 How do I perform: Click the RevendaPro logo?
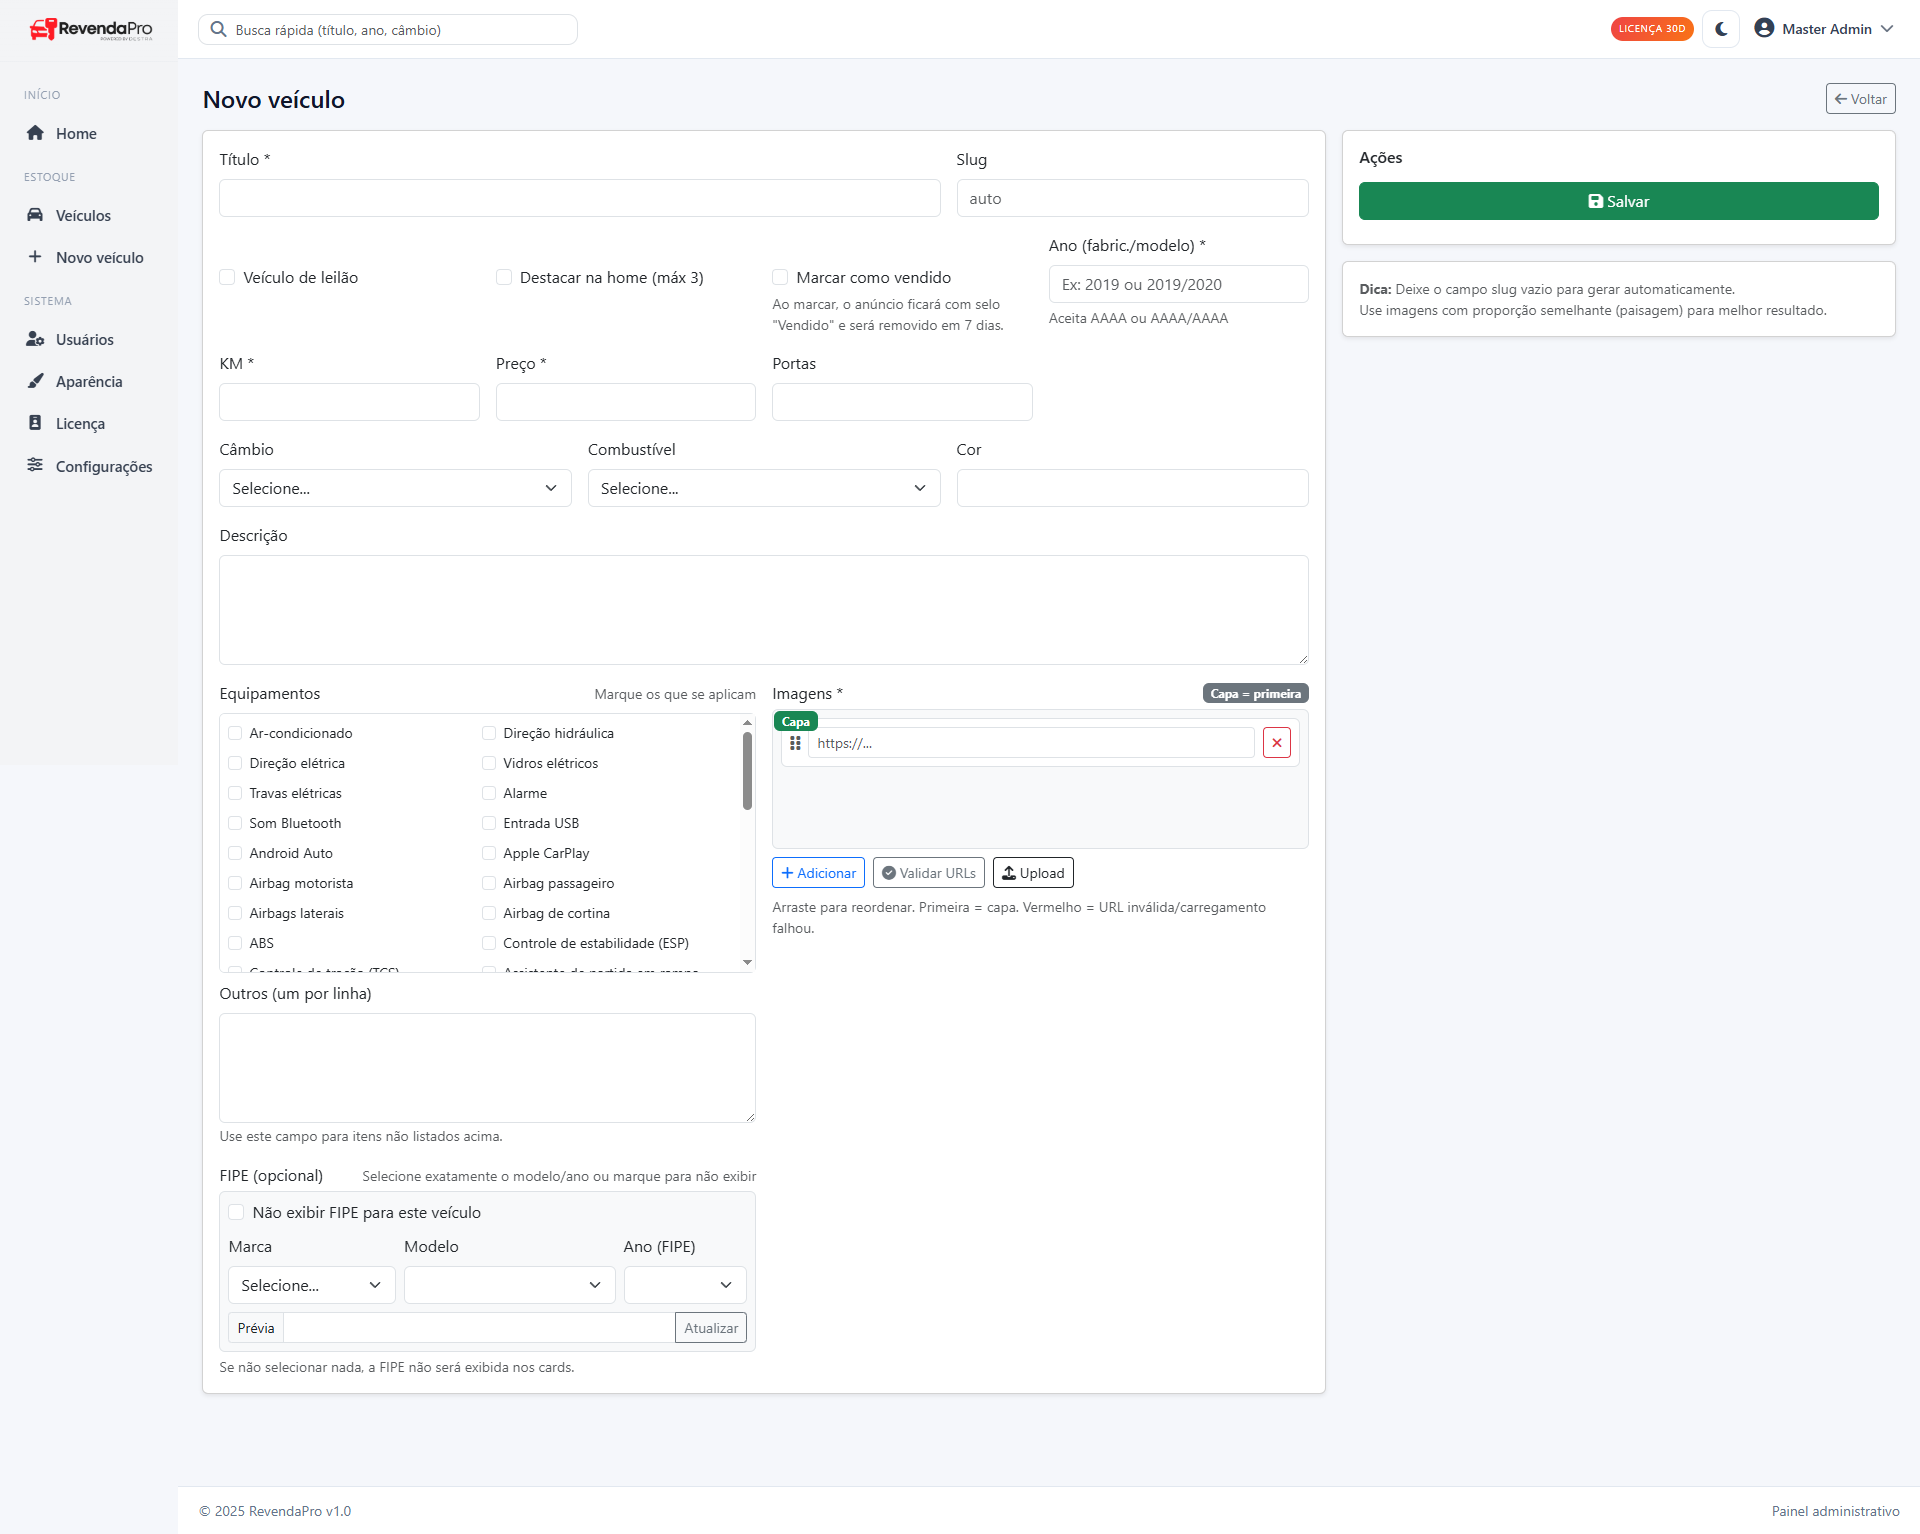(x=90, y=29)
